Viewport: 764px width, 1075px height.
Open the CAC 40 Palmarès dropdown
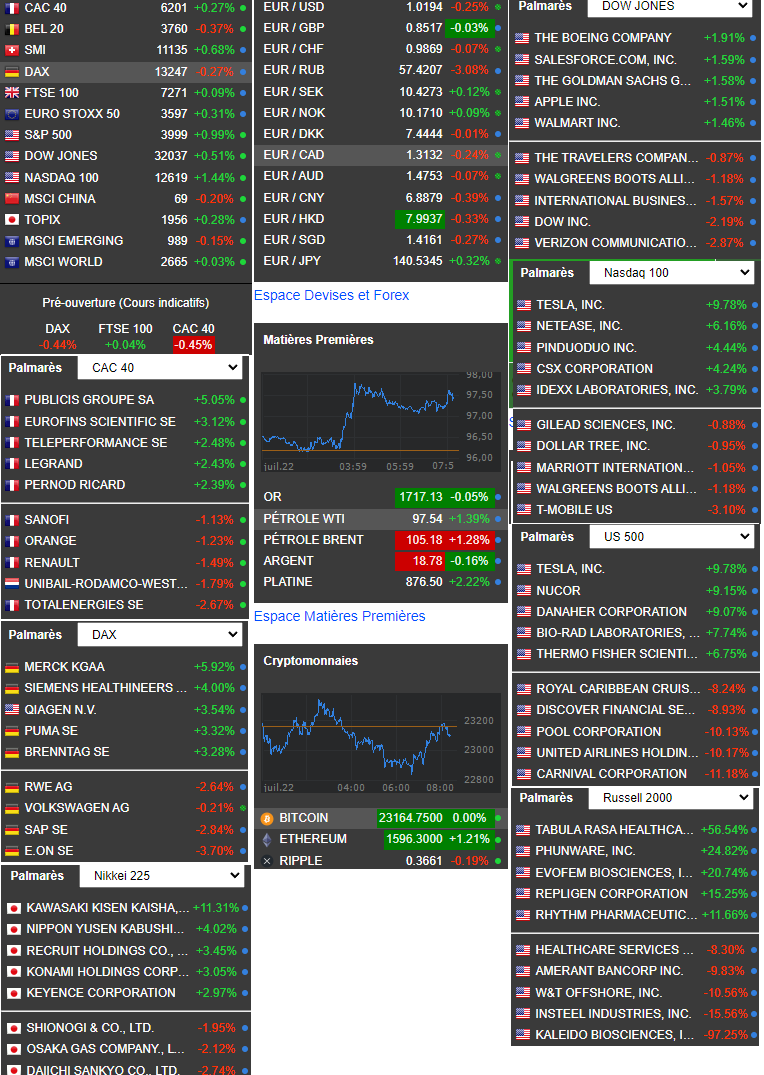pos(160,368)
